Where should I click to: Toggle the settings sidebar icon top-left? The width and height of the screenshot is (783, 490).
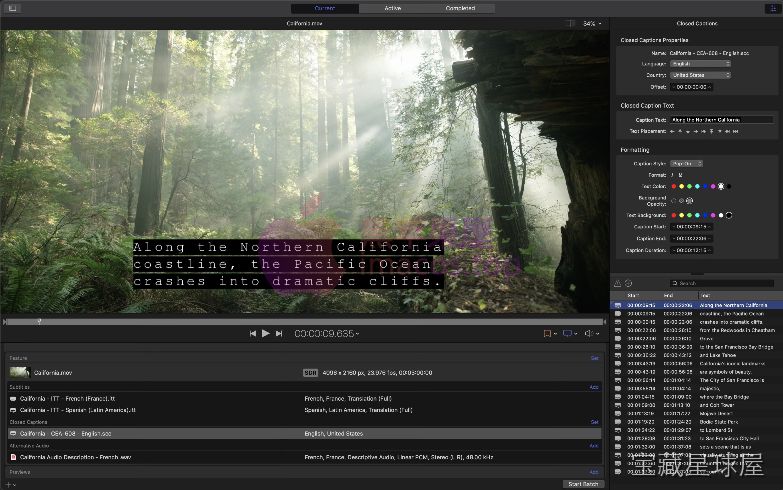pos(12,8)
